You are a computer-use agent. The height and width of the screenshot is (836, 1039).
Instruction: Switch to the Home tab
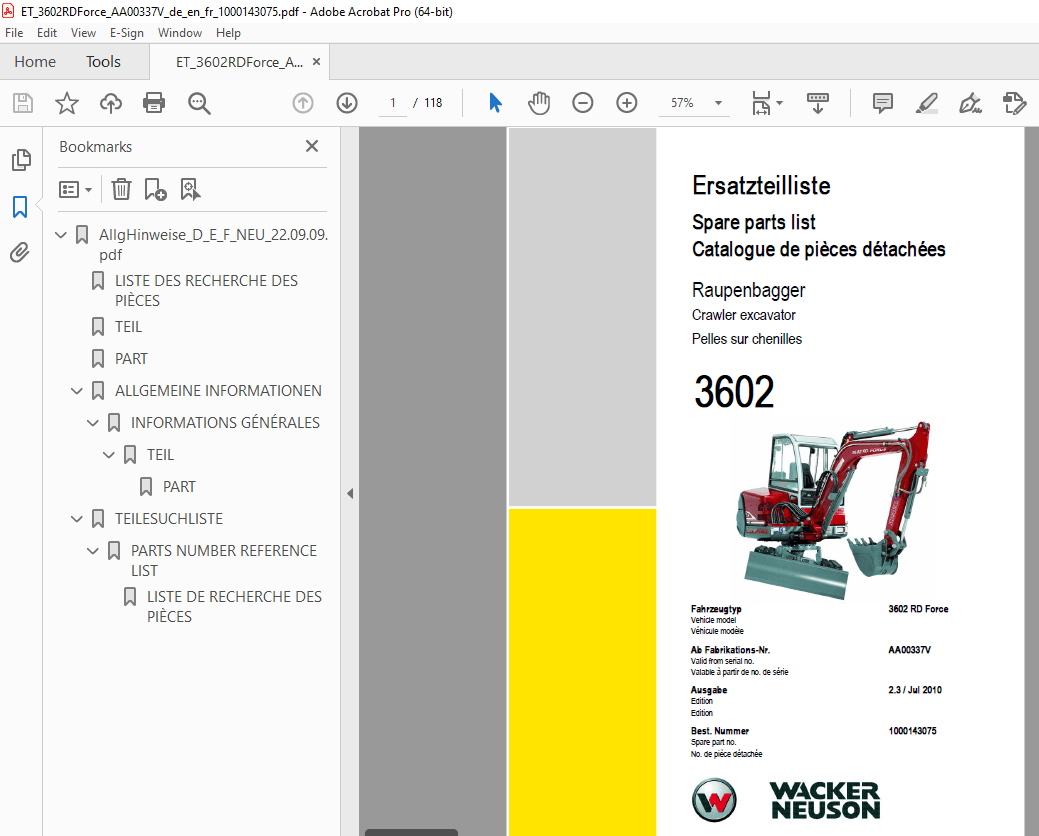pyautogui.click(x=35, y=61)
